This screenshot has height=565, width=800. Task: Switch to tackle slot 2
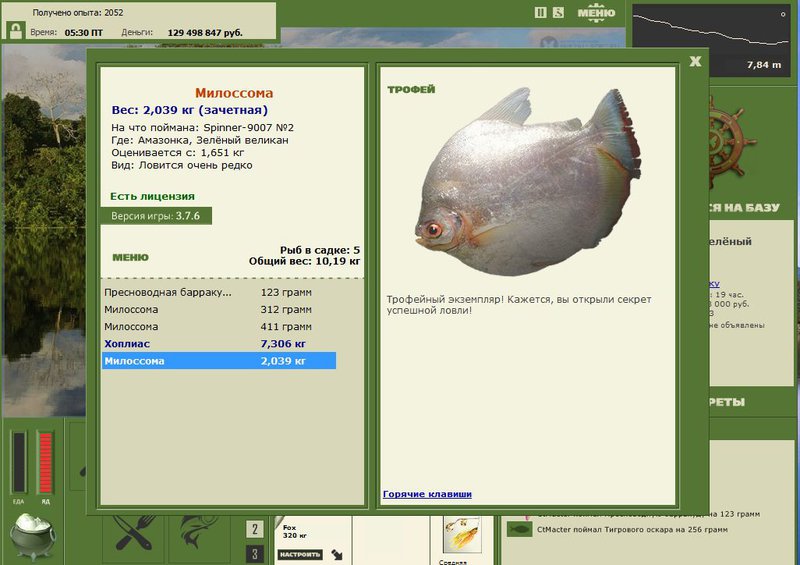tap(255, 529)
